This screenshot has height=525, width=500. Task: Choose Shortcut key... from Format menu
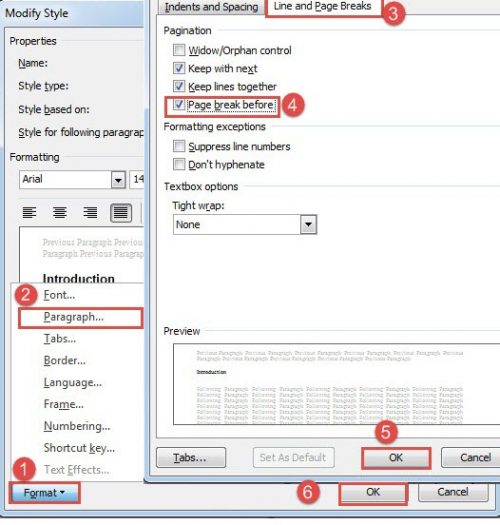(79, 448)
